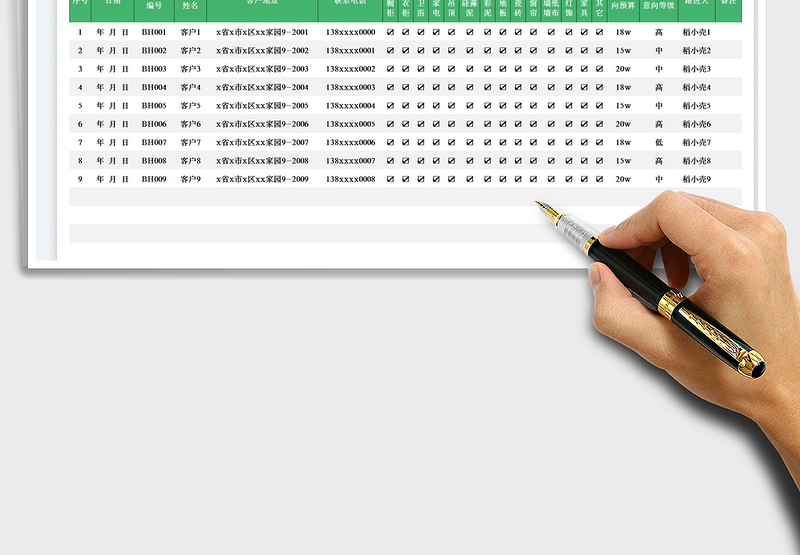Select budget cell 15w in row BH002
Viewport: 800px width, 555px height.
[x=623, y=51]
